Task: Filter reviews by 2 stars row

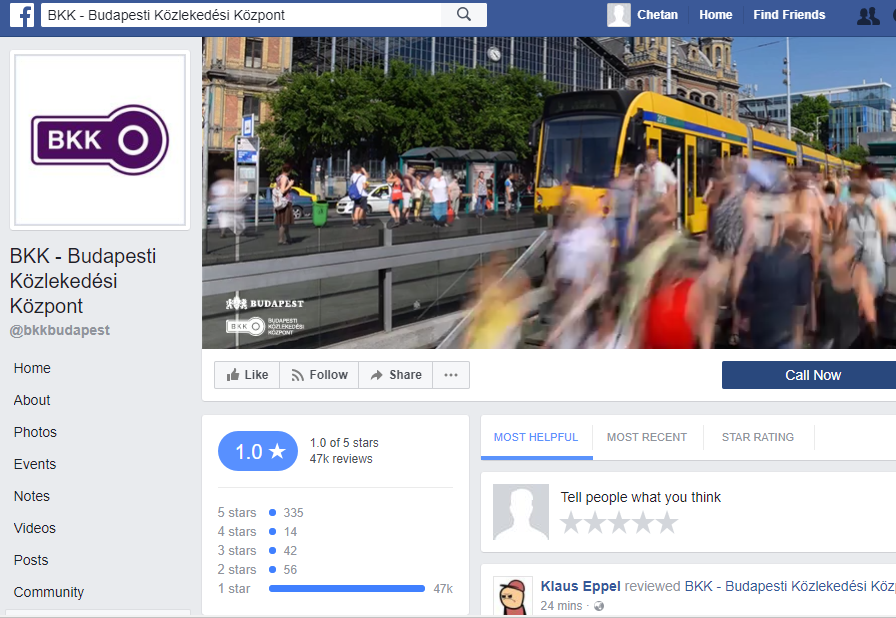Action: point(258,569)
